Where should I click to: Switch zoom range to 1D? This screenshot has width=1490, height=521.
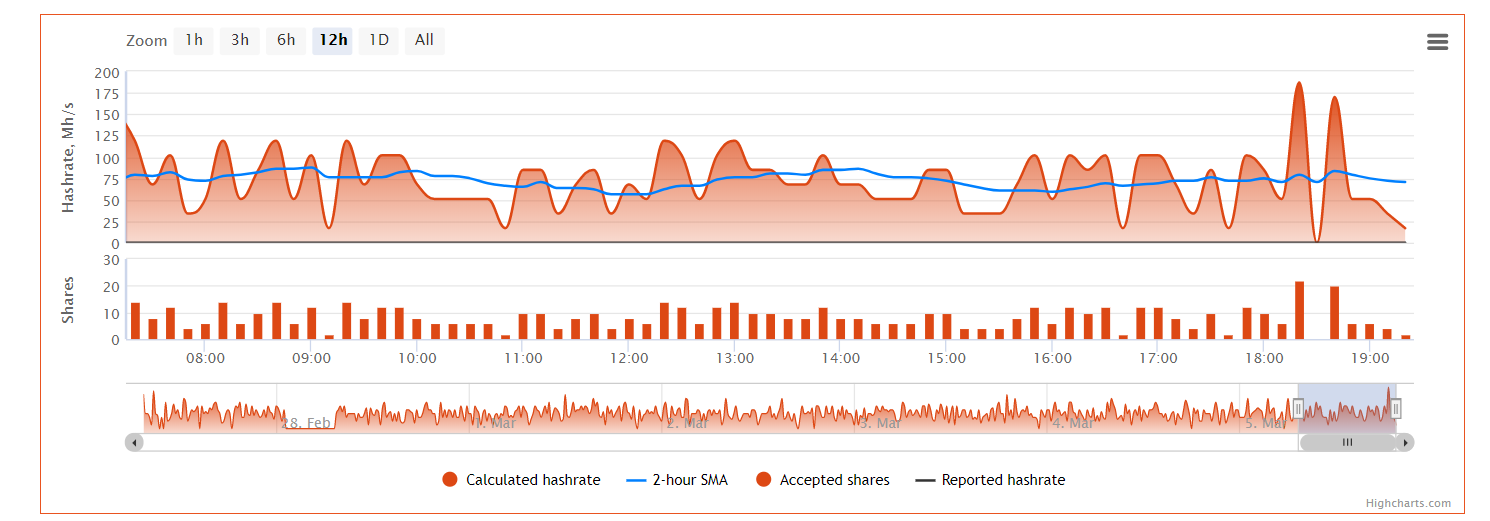(379, 41)
